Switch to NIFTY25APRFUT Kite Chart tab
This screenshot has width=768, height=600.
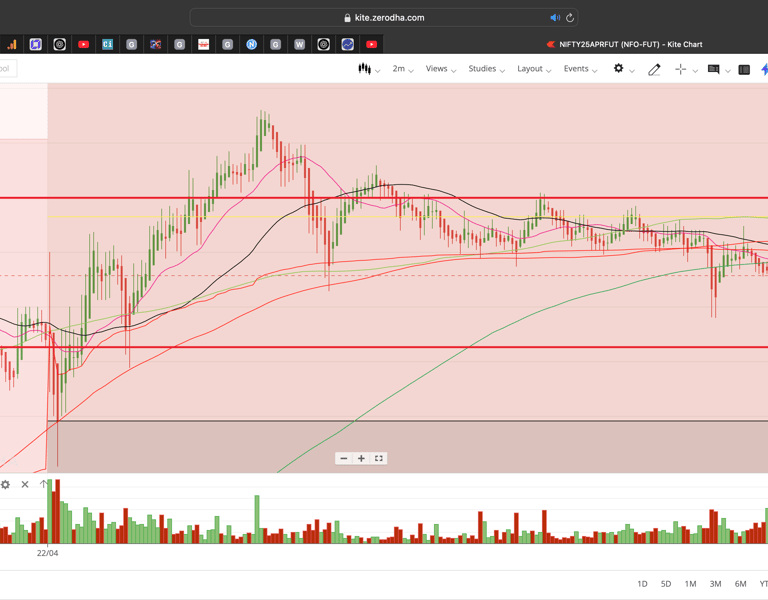pos(624,45)
